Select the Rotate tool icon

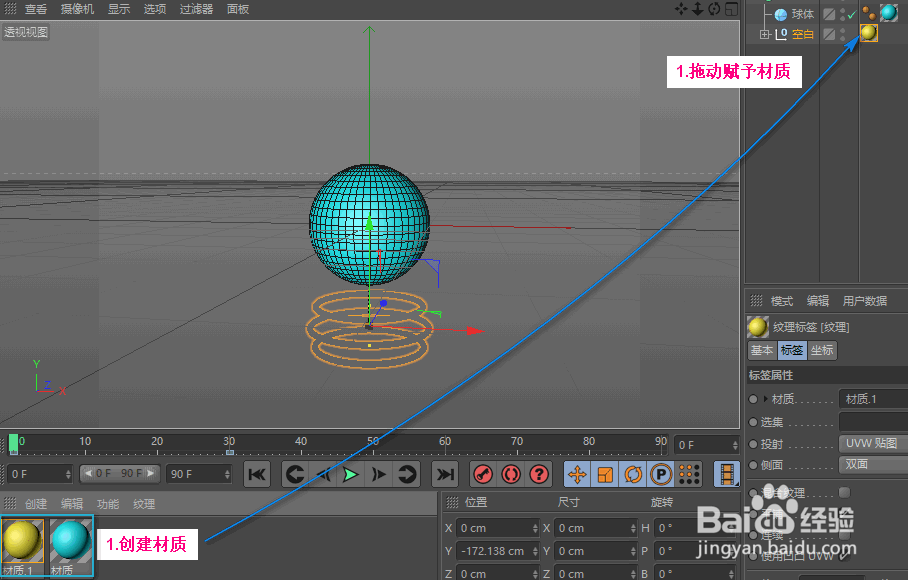click(633, 475)
